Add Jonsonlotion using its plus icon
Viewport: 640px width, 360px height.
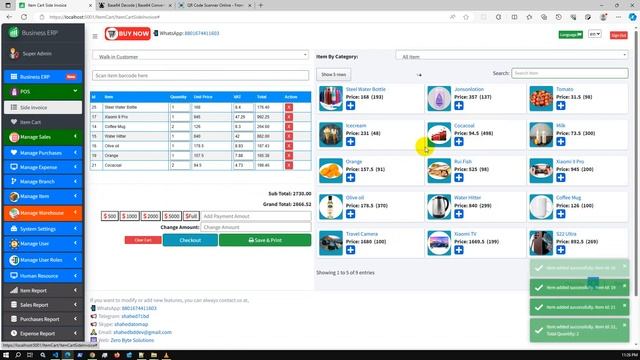pyautogui.click(x=459, y=106)
